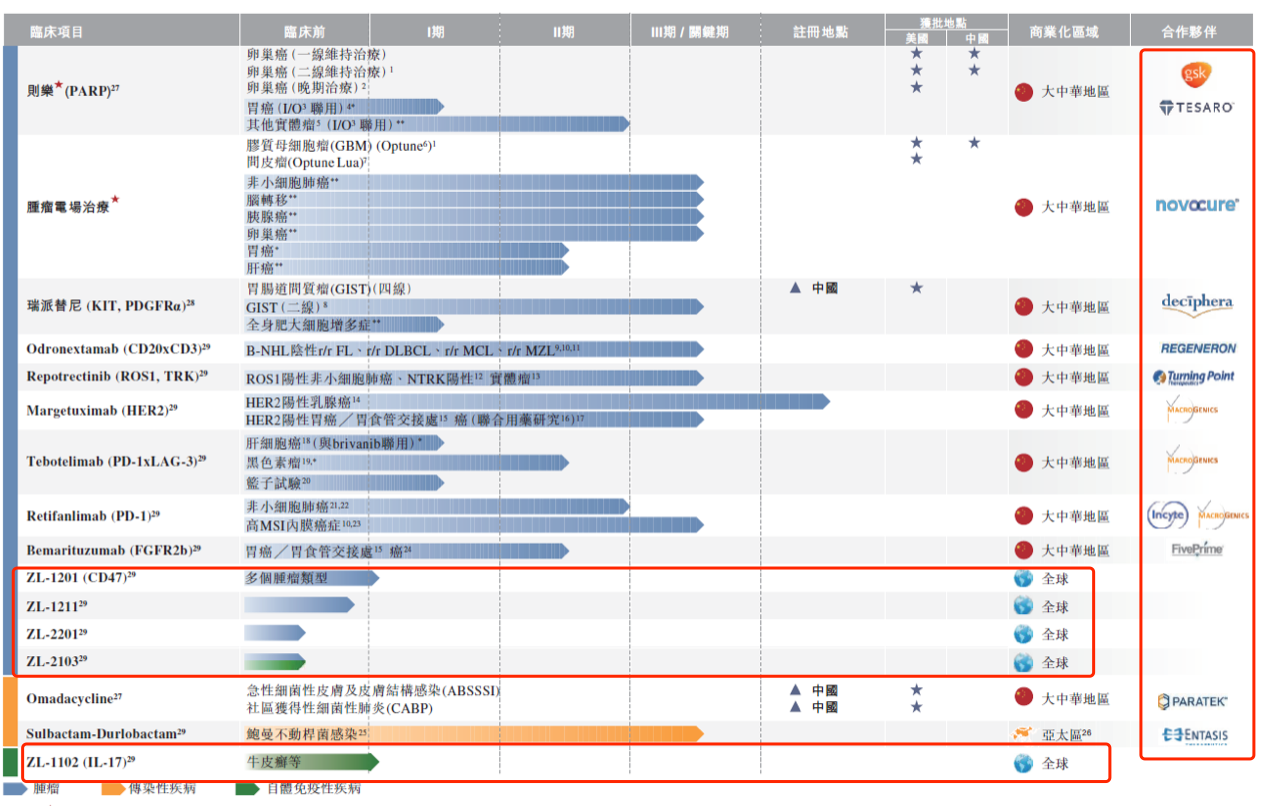The width and height of the screenshot is (1265, 806).
Task: Click 大中華地區 label in Retifanlimab row
Action: point(1075,516)
